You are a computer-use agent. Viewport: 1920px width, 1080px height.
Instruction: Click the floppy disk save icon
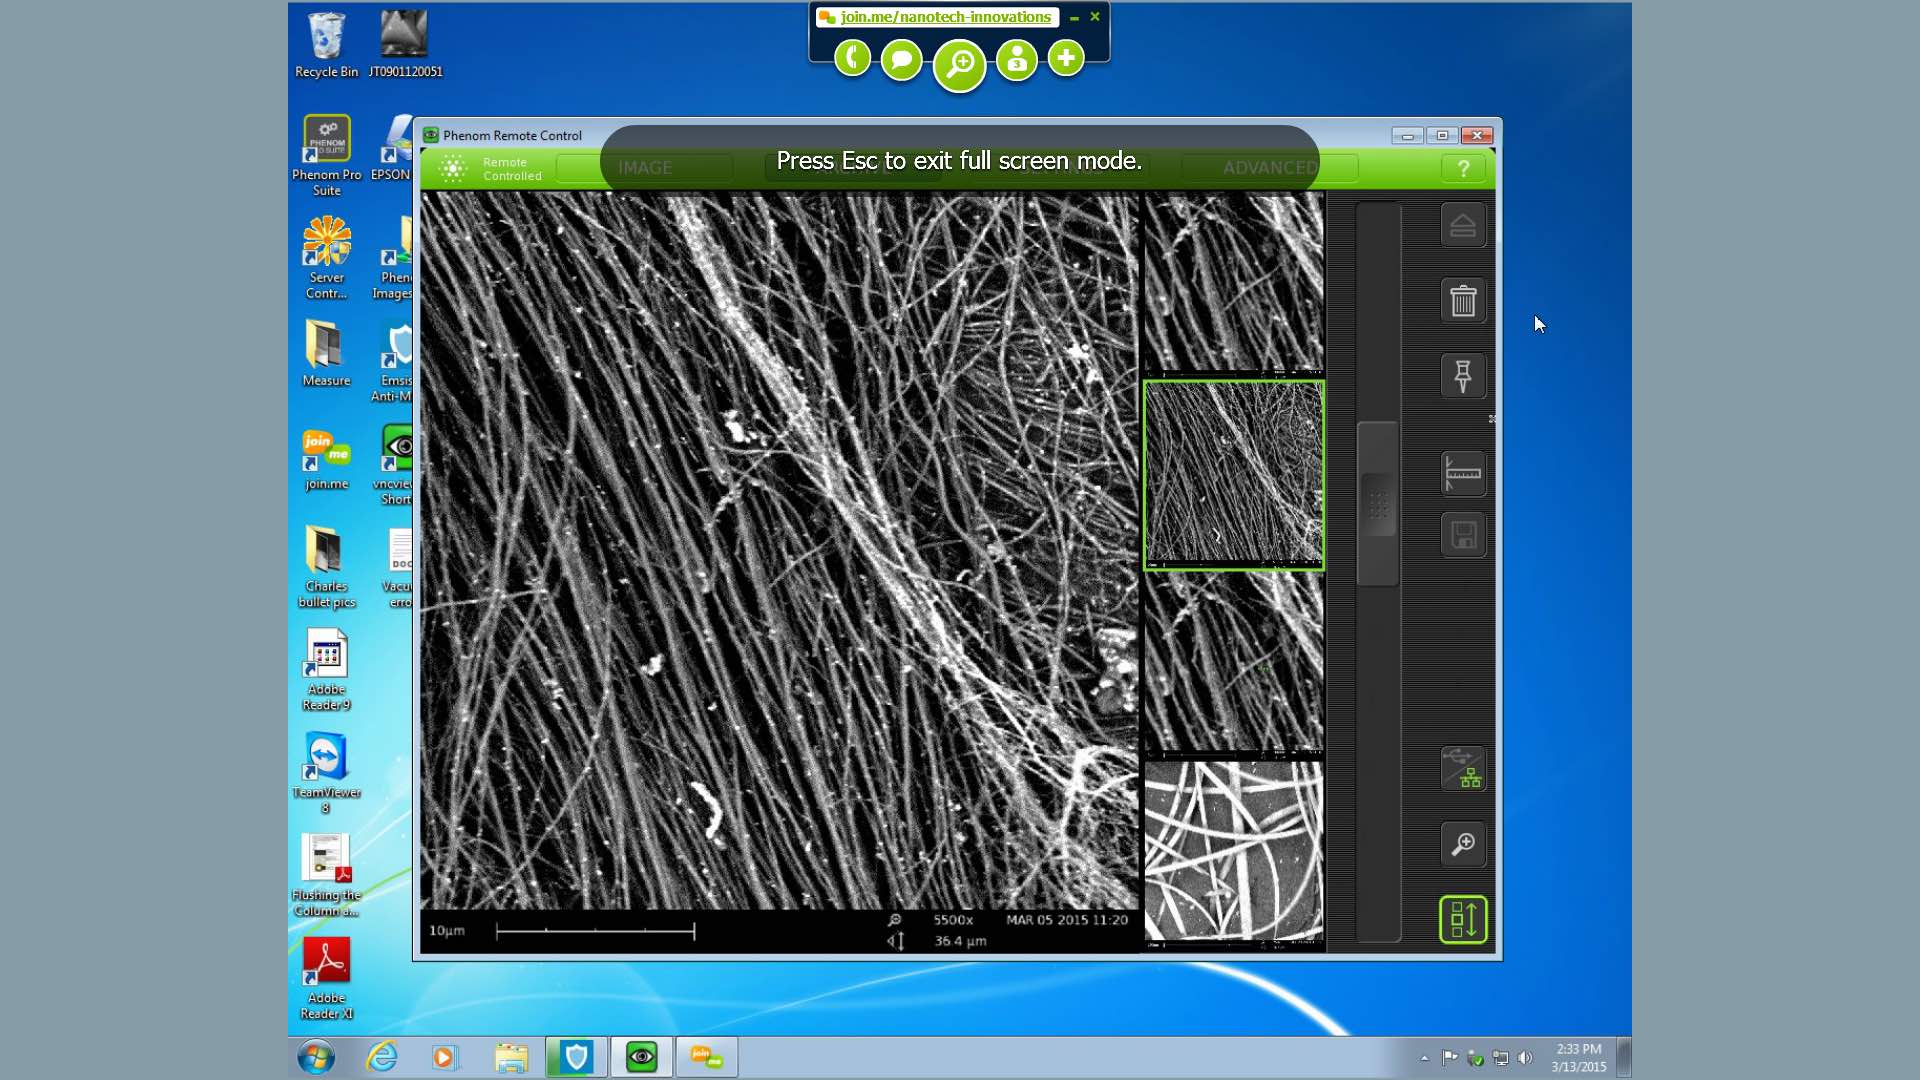tap(1462, 535)
